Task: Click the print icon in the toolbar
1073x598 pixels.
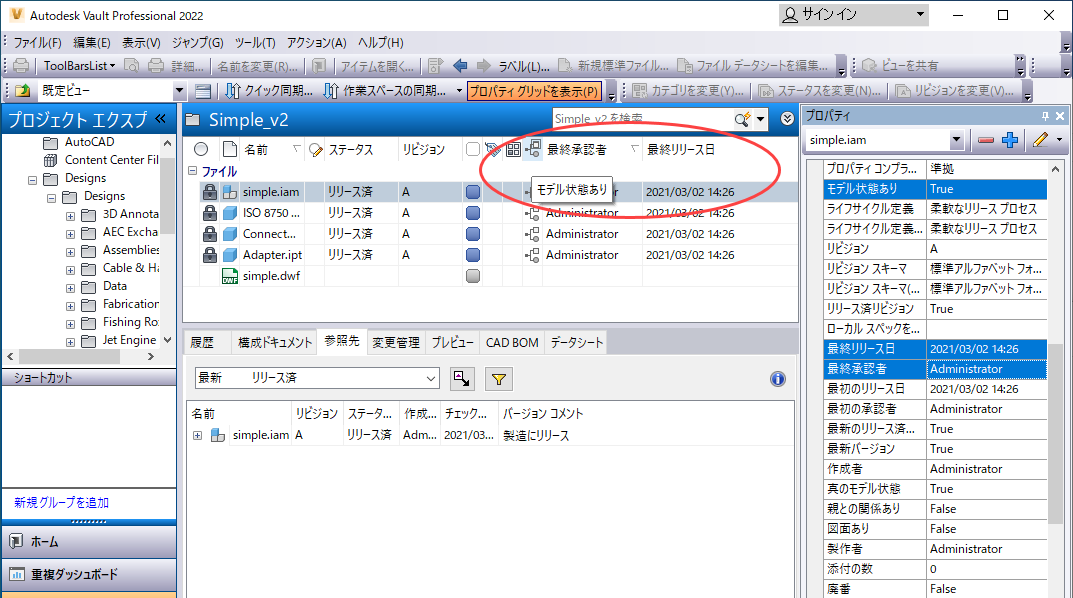Action: (x=21, y=66)
